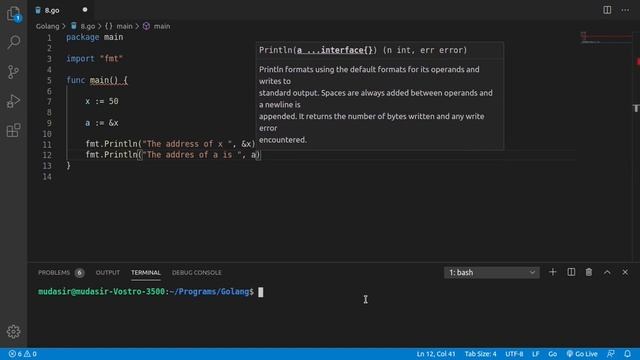The width and height of the screenshot is (640, 360).
Task: Select the Terminal panel tab
Action: (x=146, y=273)
